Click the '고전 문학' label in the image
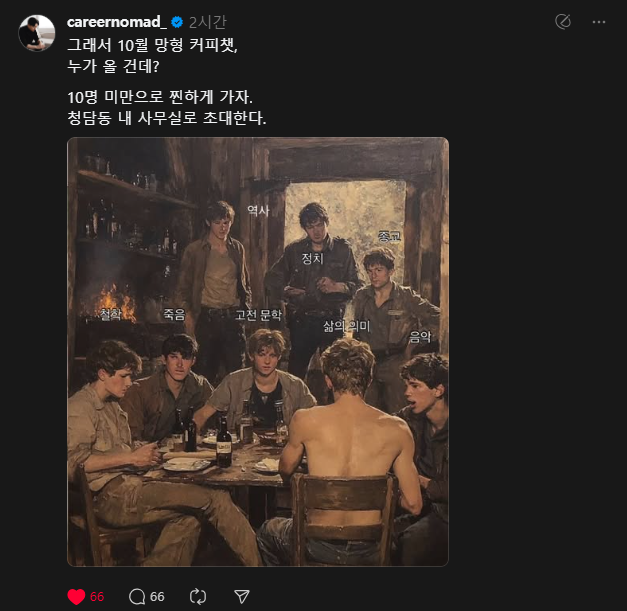 [x=259, y=314]
